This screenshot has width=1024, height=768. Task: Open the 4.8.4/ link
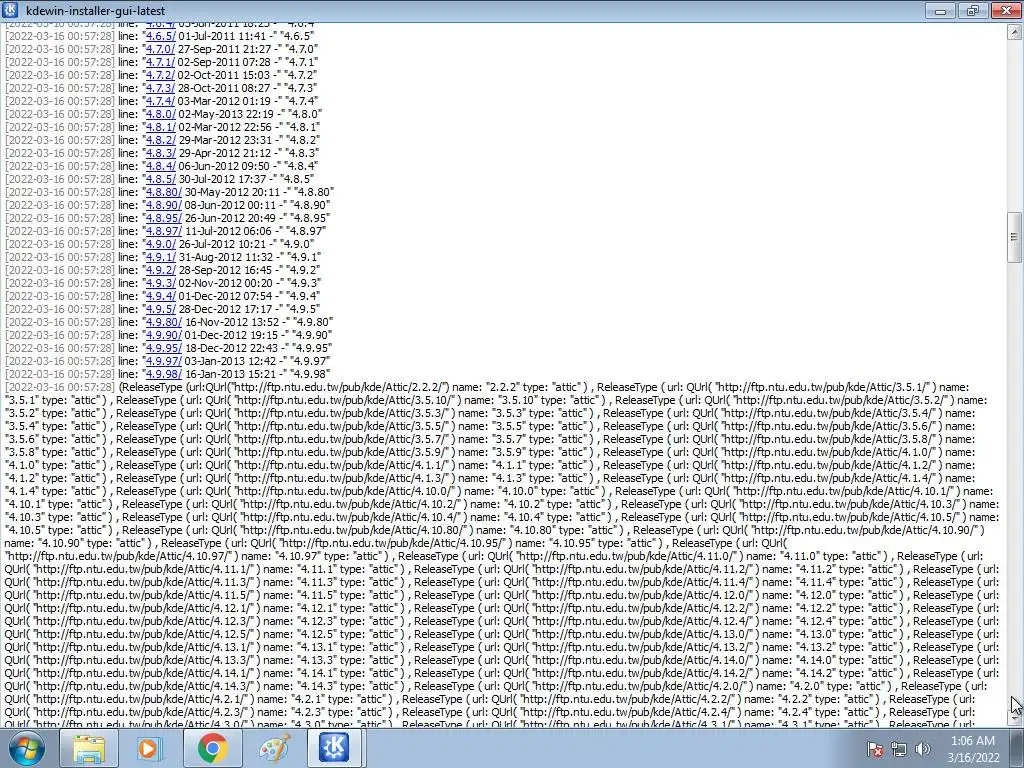(x=160, y=166)
